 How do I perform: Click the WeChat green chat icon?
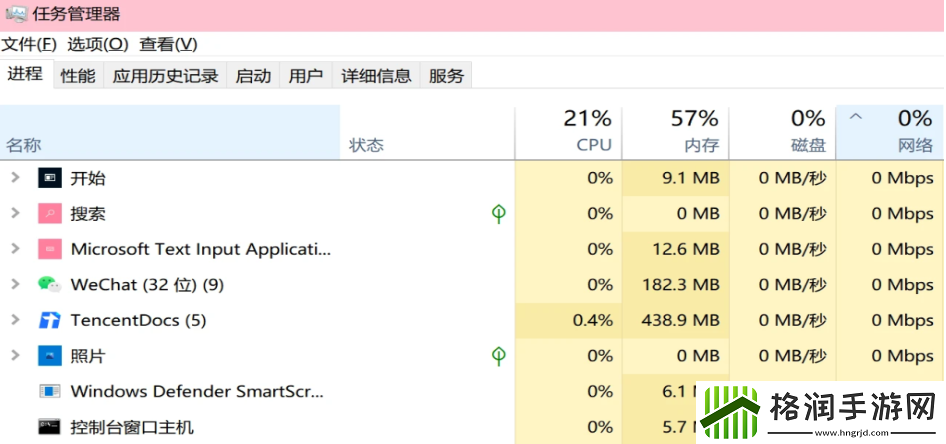point(49,285)
